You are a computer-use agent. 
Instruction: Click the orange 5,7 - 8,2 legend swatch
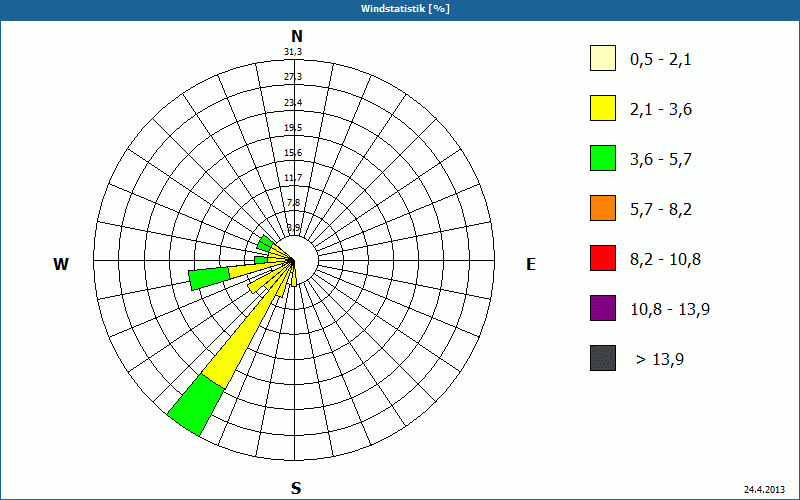tap(603, 208)
